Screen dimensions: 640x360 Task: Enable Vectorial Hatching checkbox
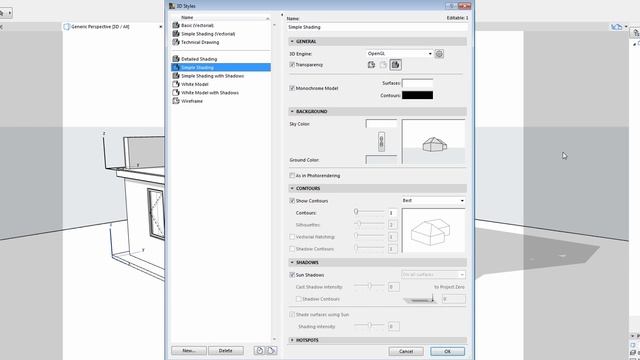point(292,237)
